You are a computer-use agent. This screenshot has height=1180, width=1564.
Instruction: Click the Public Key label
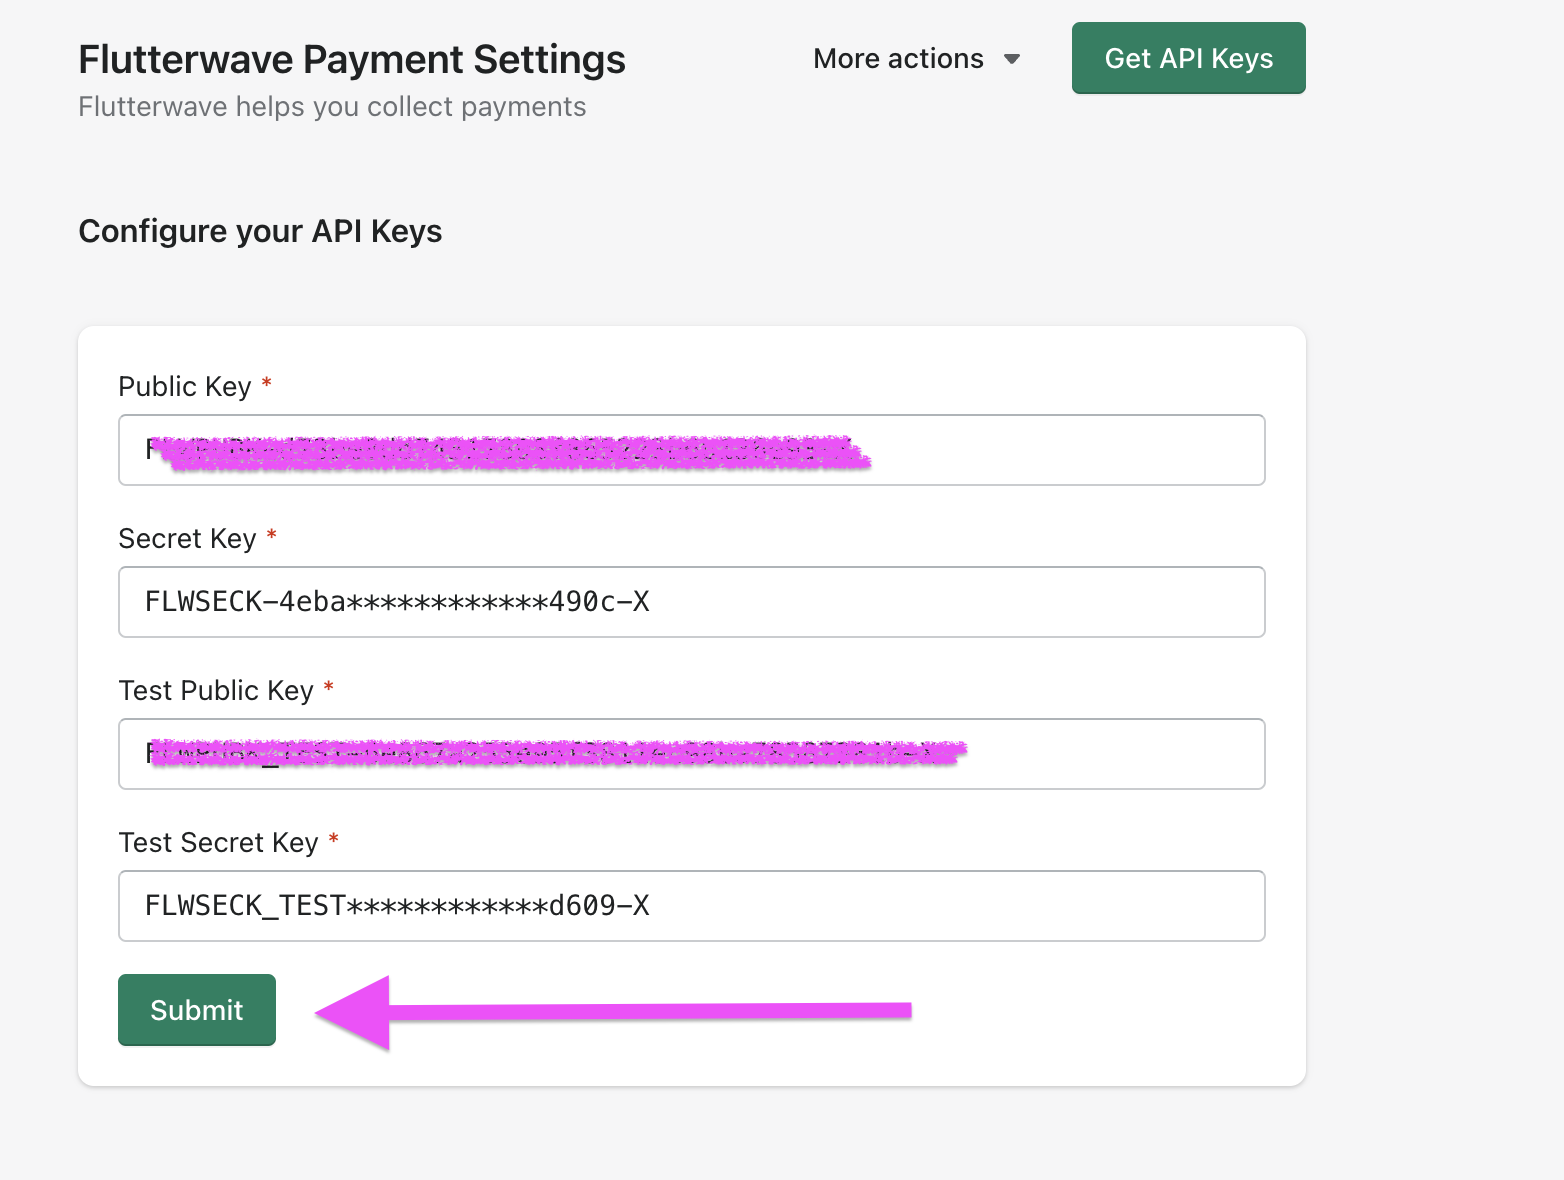coord(185,387)
